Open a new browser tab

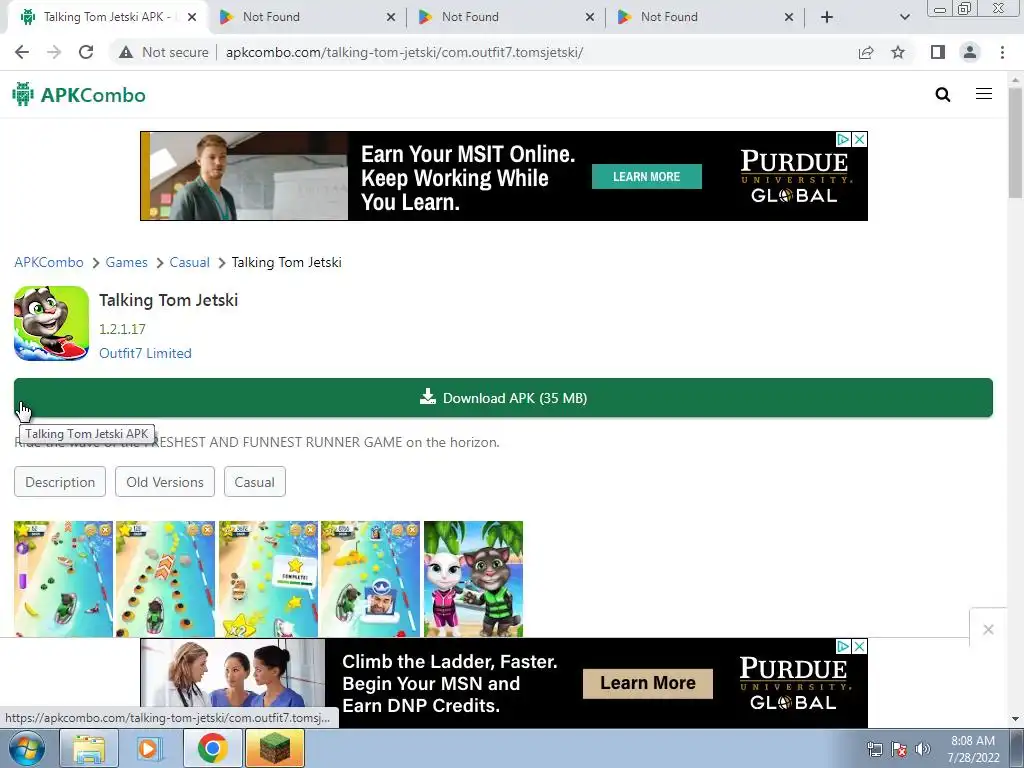827,17
